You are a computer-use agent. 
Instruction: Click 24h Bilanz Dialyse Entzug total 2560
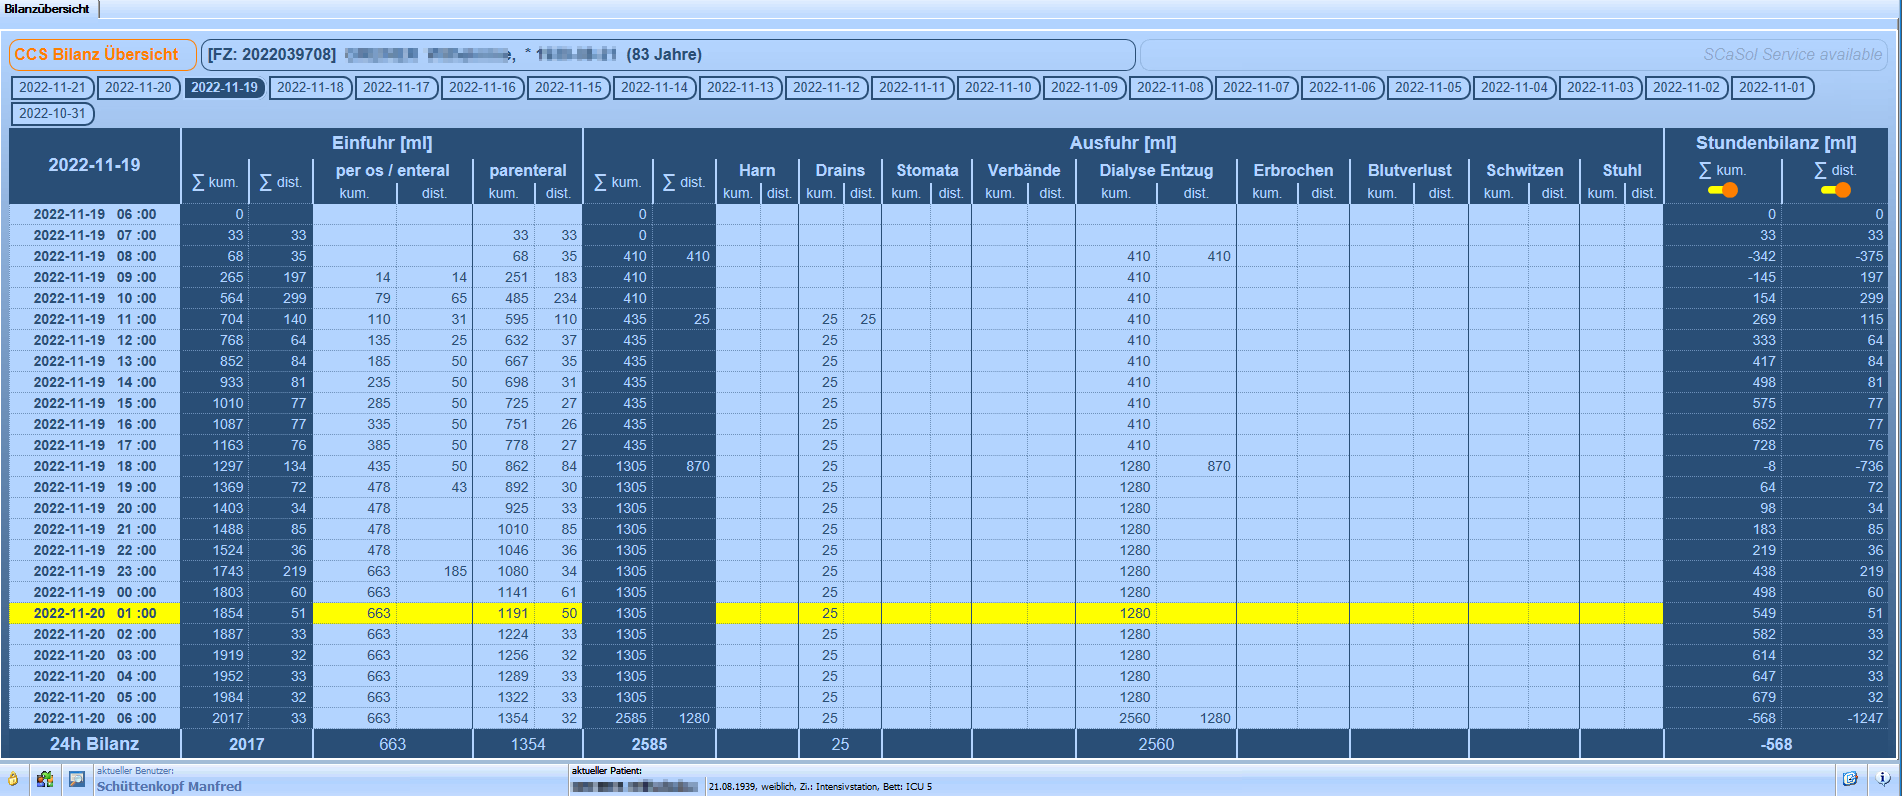click(1156, 744)
